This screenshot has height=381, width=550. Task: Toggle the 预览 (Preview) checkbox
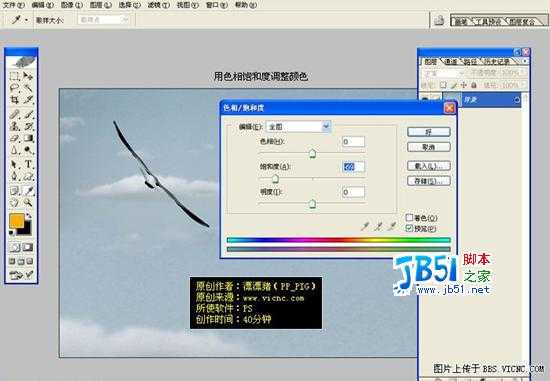point(409,228)
